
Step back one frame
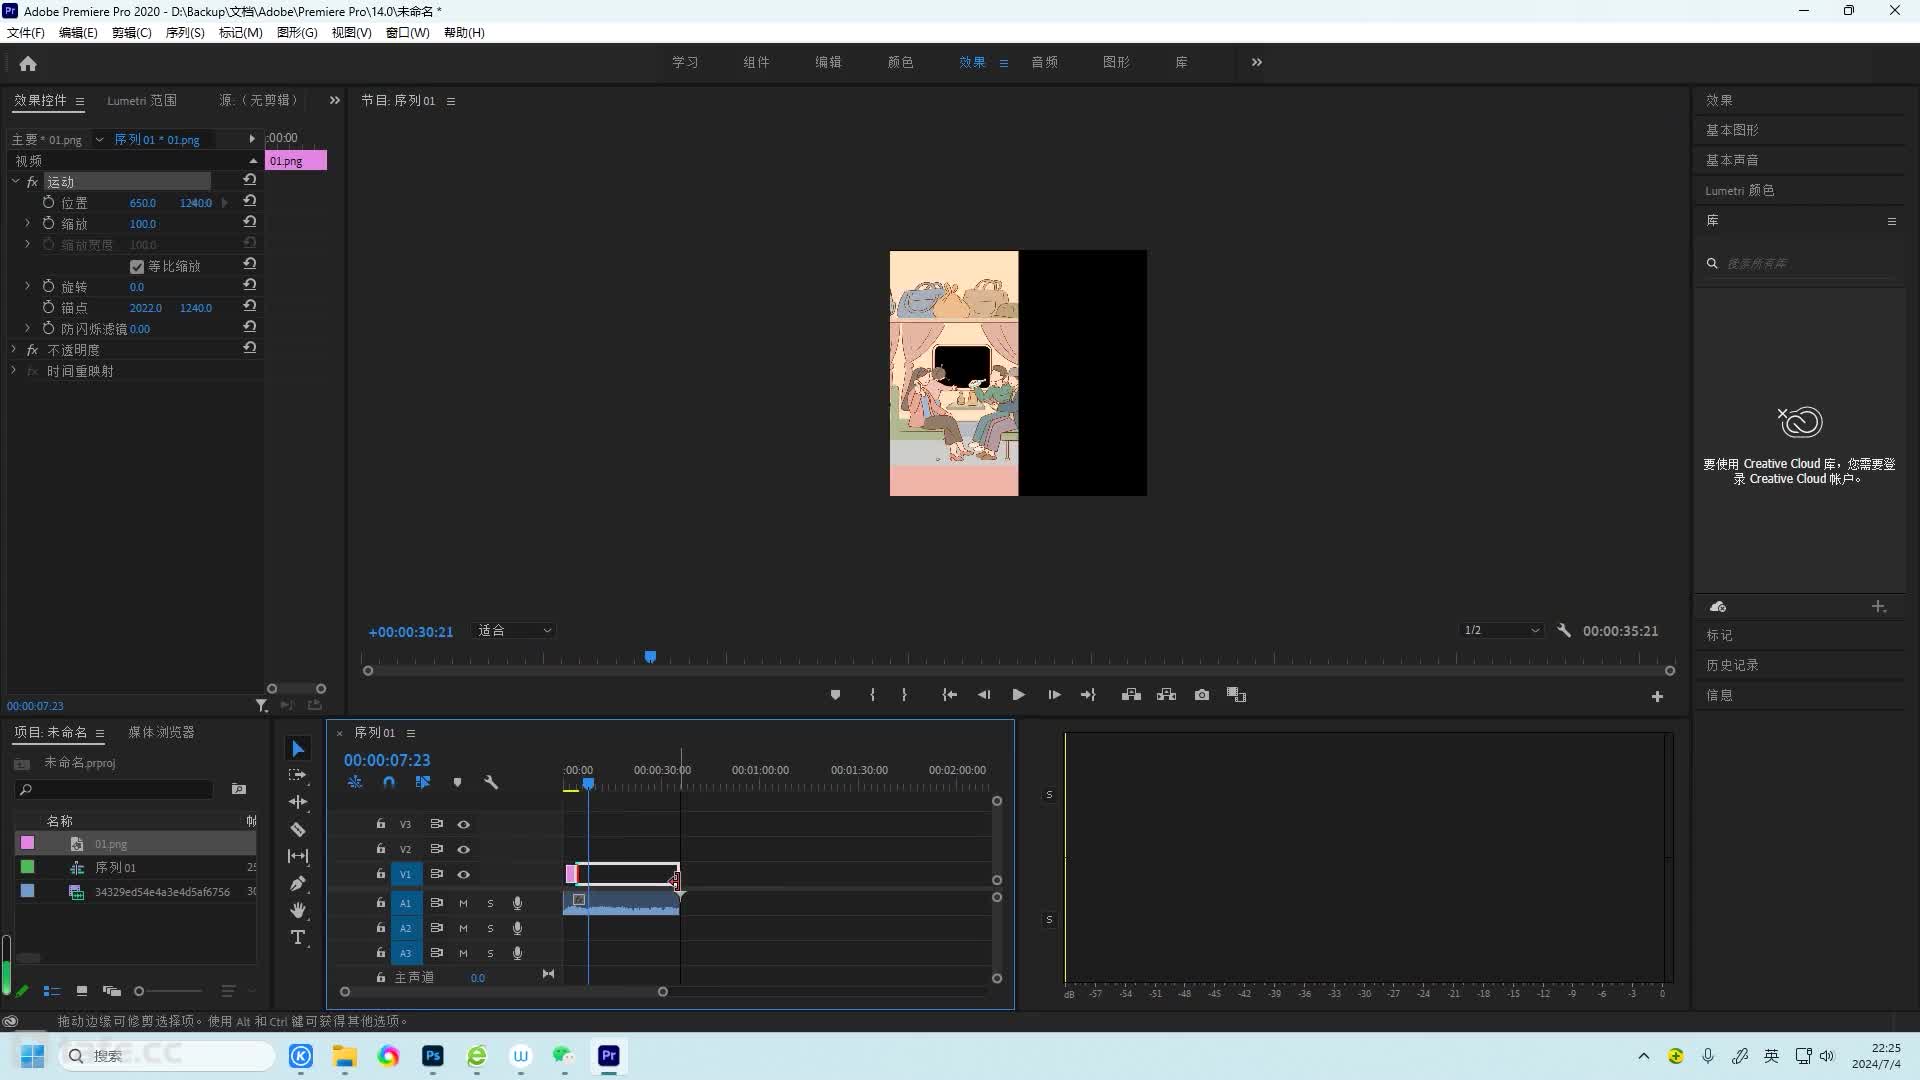point(984,695)
